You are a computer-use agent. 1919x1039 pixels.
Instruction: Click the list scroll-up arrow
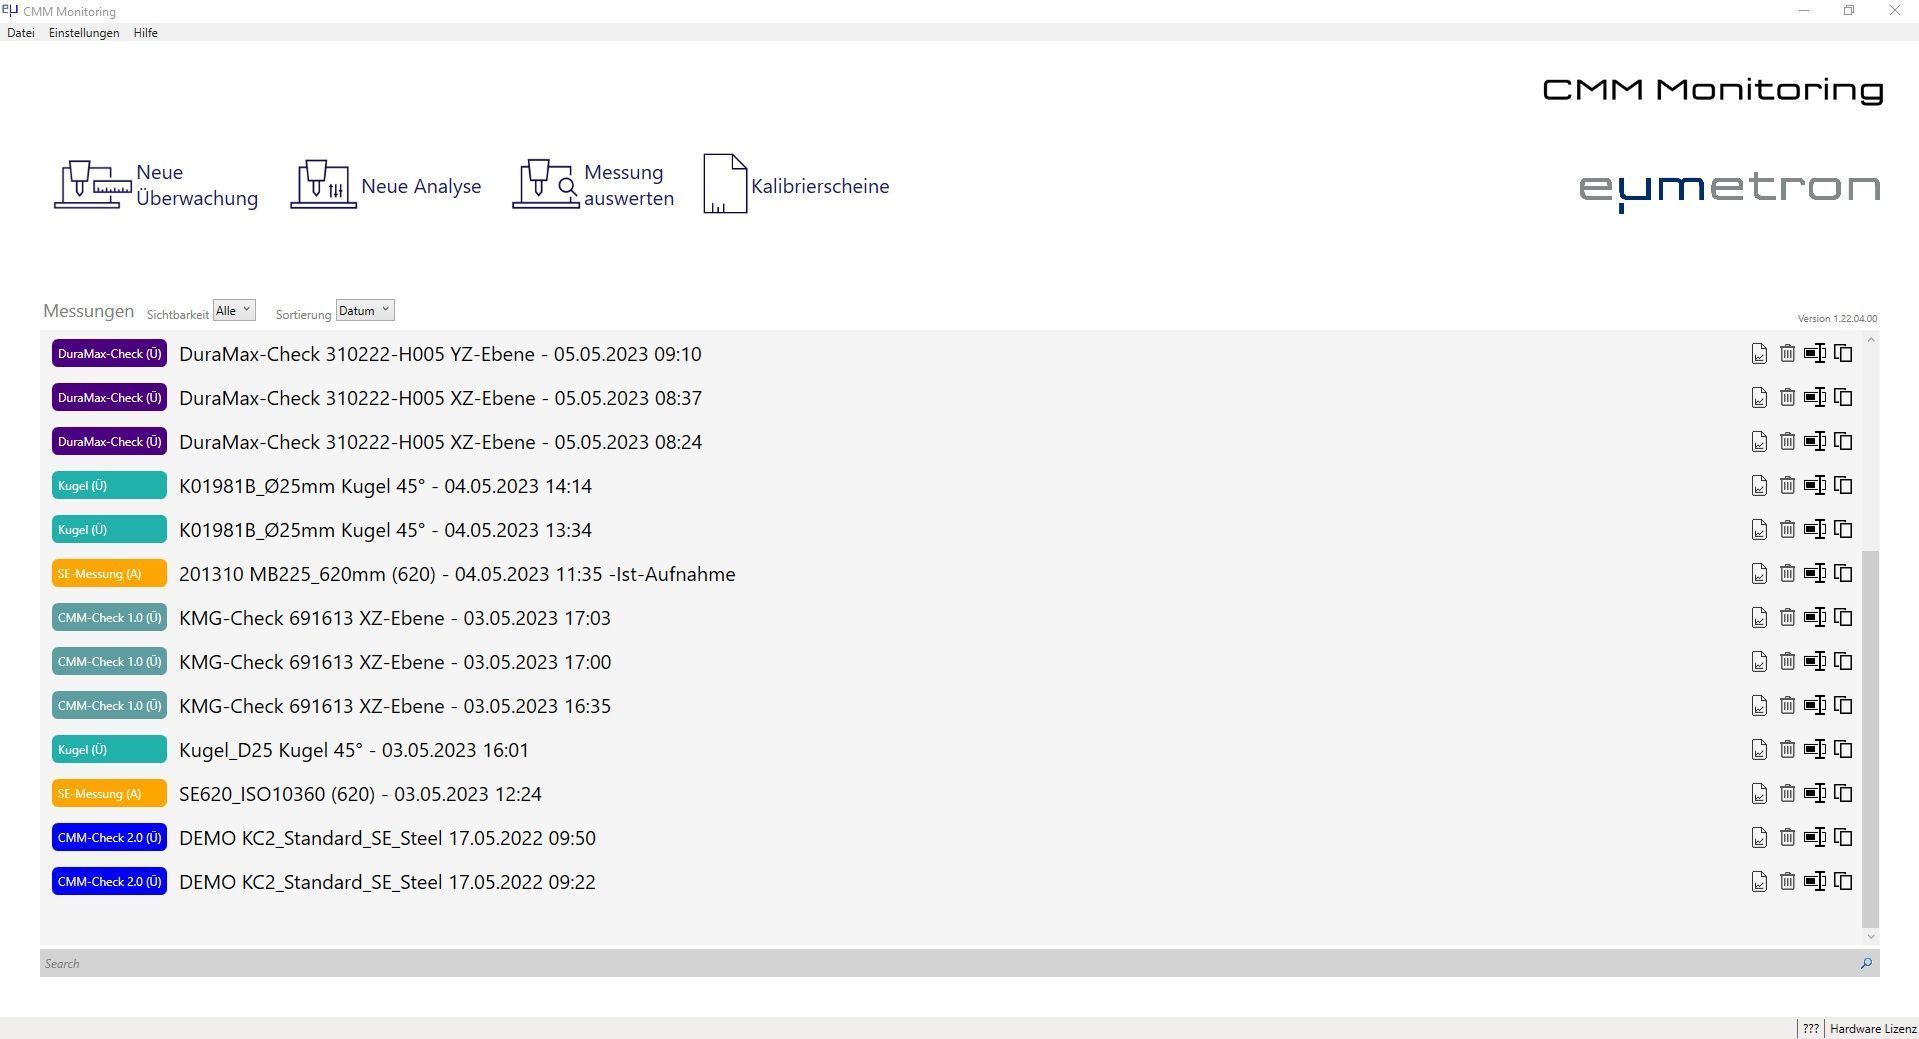pos(1870,340)
